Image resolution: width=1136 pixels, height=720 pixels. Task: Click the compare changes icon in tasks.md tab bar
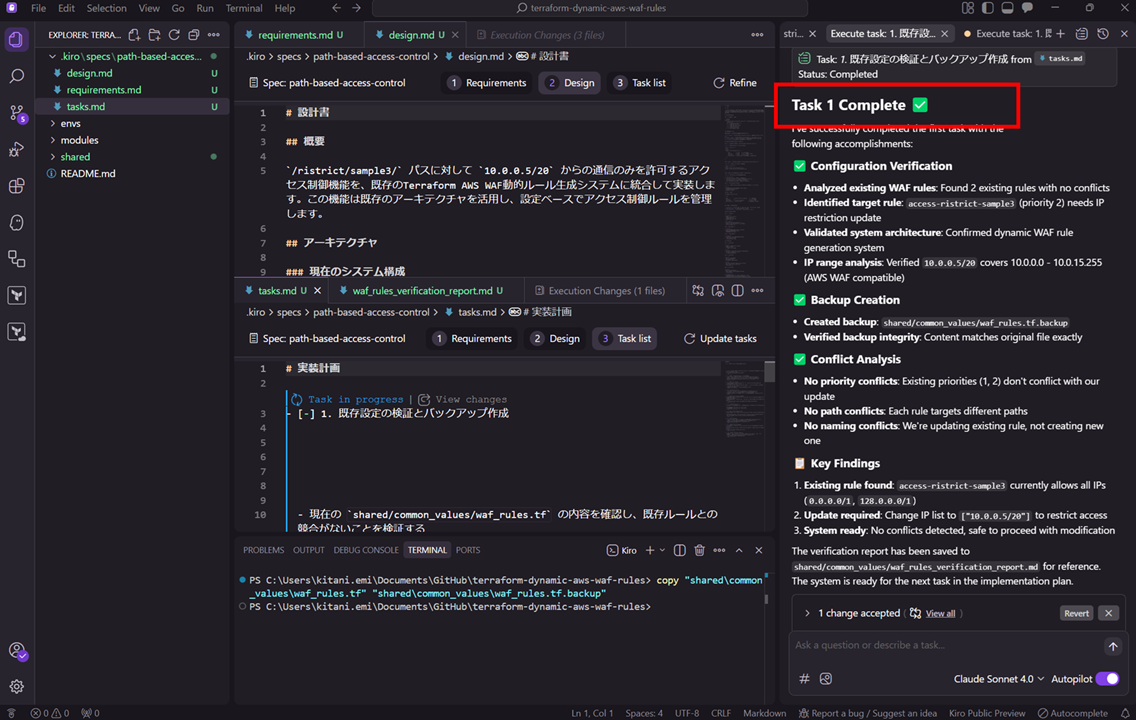698,290
